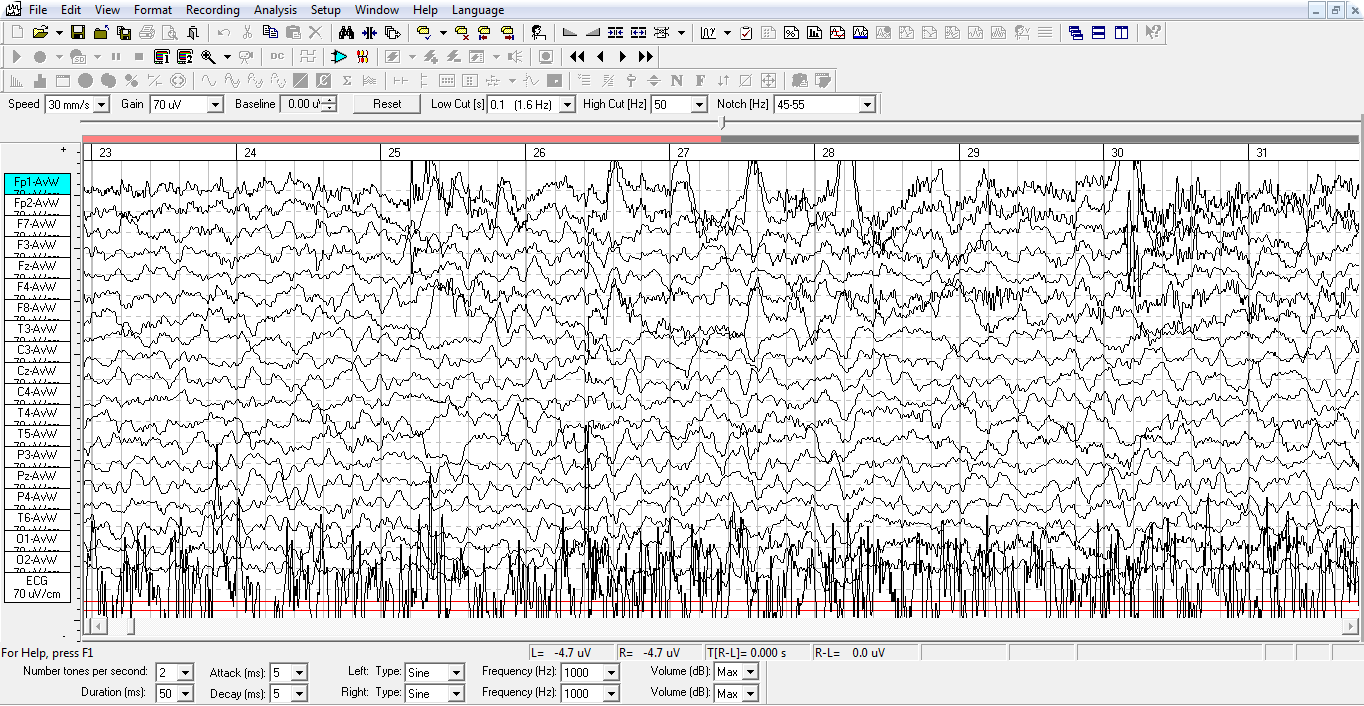Select the Fp1-AvW channel label
This screenshot has width=1364, height=706.
click(37, 183)
